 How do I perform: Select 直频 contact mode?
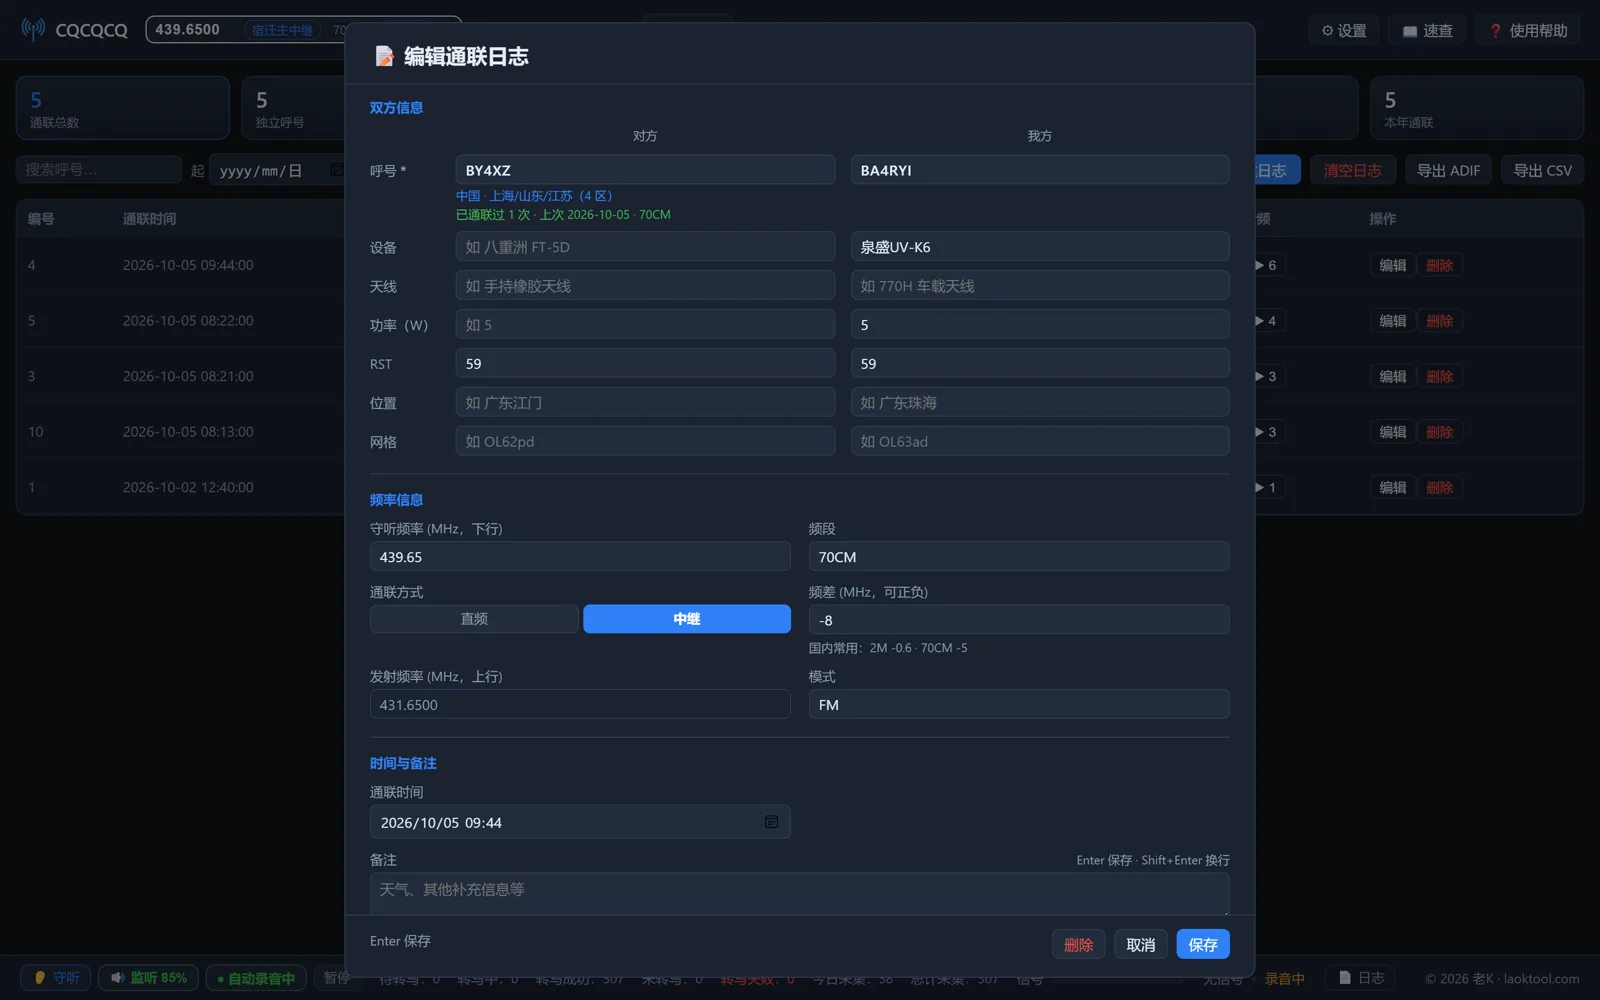click(x=474, y=619)
